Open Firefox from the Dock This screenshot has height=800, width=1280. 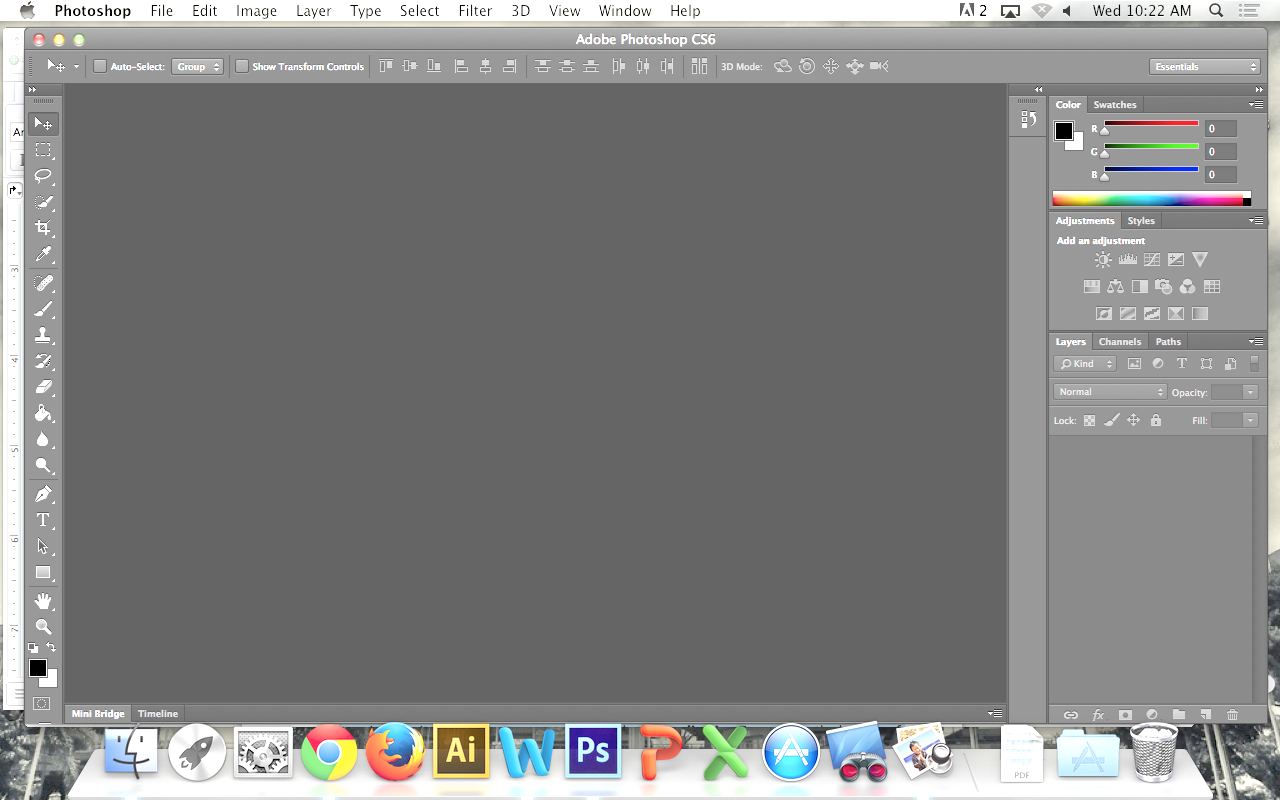[394, 752]
